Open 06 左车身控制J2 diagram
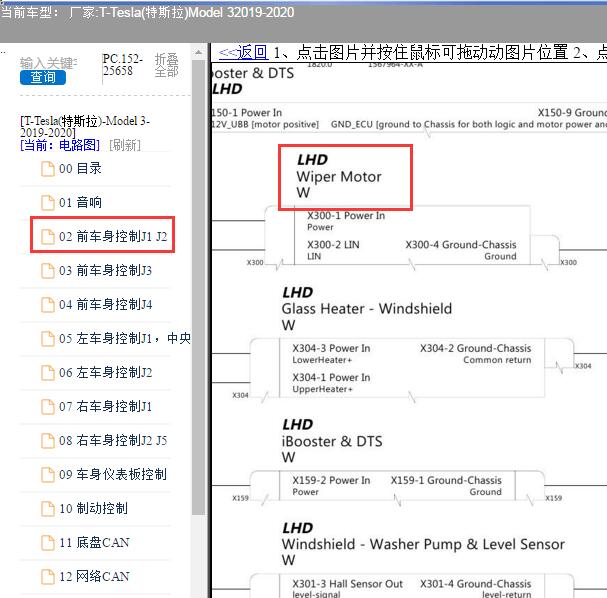Viewport: 607px width, 598px height. 105,373
